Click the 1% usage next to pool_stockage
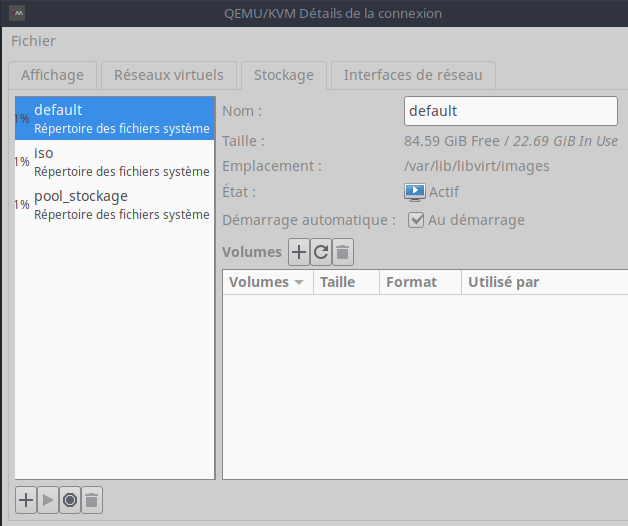 (x=22, y=205)
